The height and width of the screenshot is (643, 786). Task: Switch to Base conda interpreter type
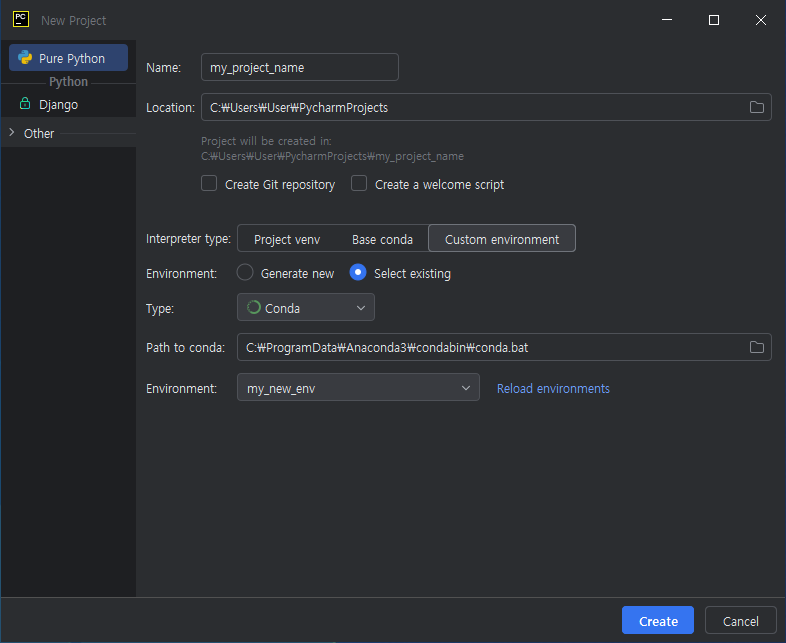pos(382,239)
